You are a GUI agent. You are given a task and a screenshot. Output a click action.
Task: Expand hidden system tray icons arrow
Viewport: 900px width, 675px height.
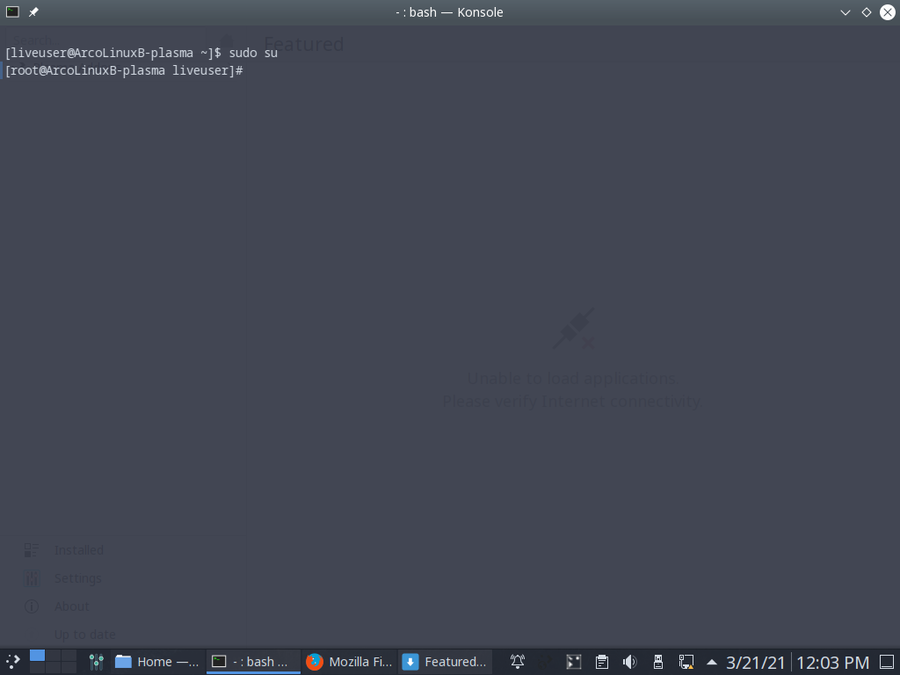pyautogui.click(x=712, y=662)
